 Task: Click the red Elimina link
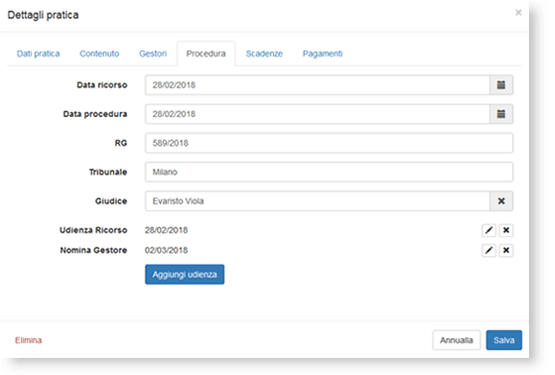28,340
